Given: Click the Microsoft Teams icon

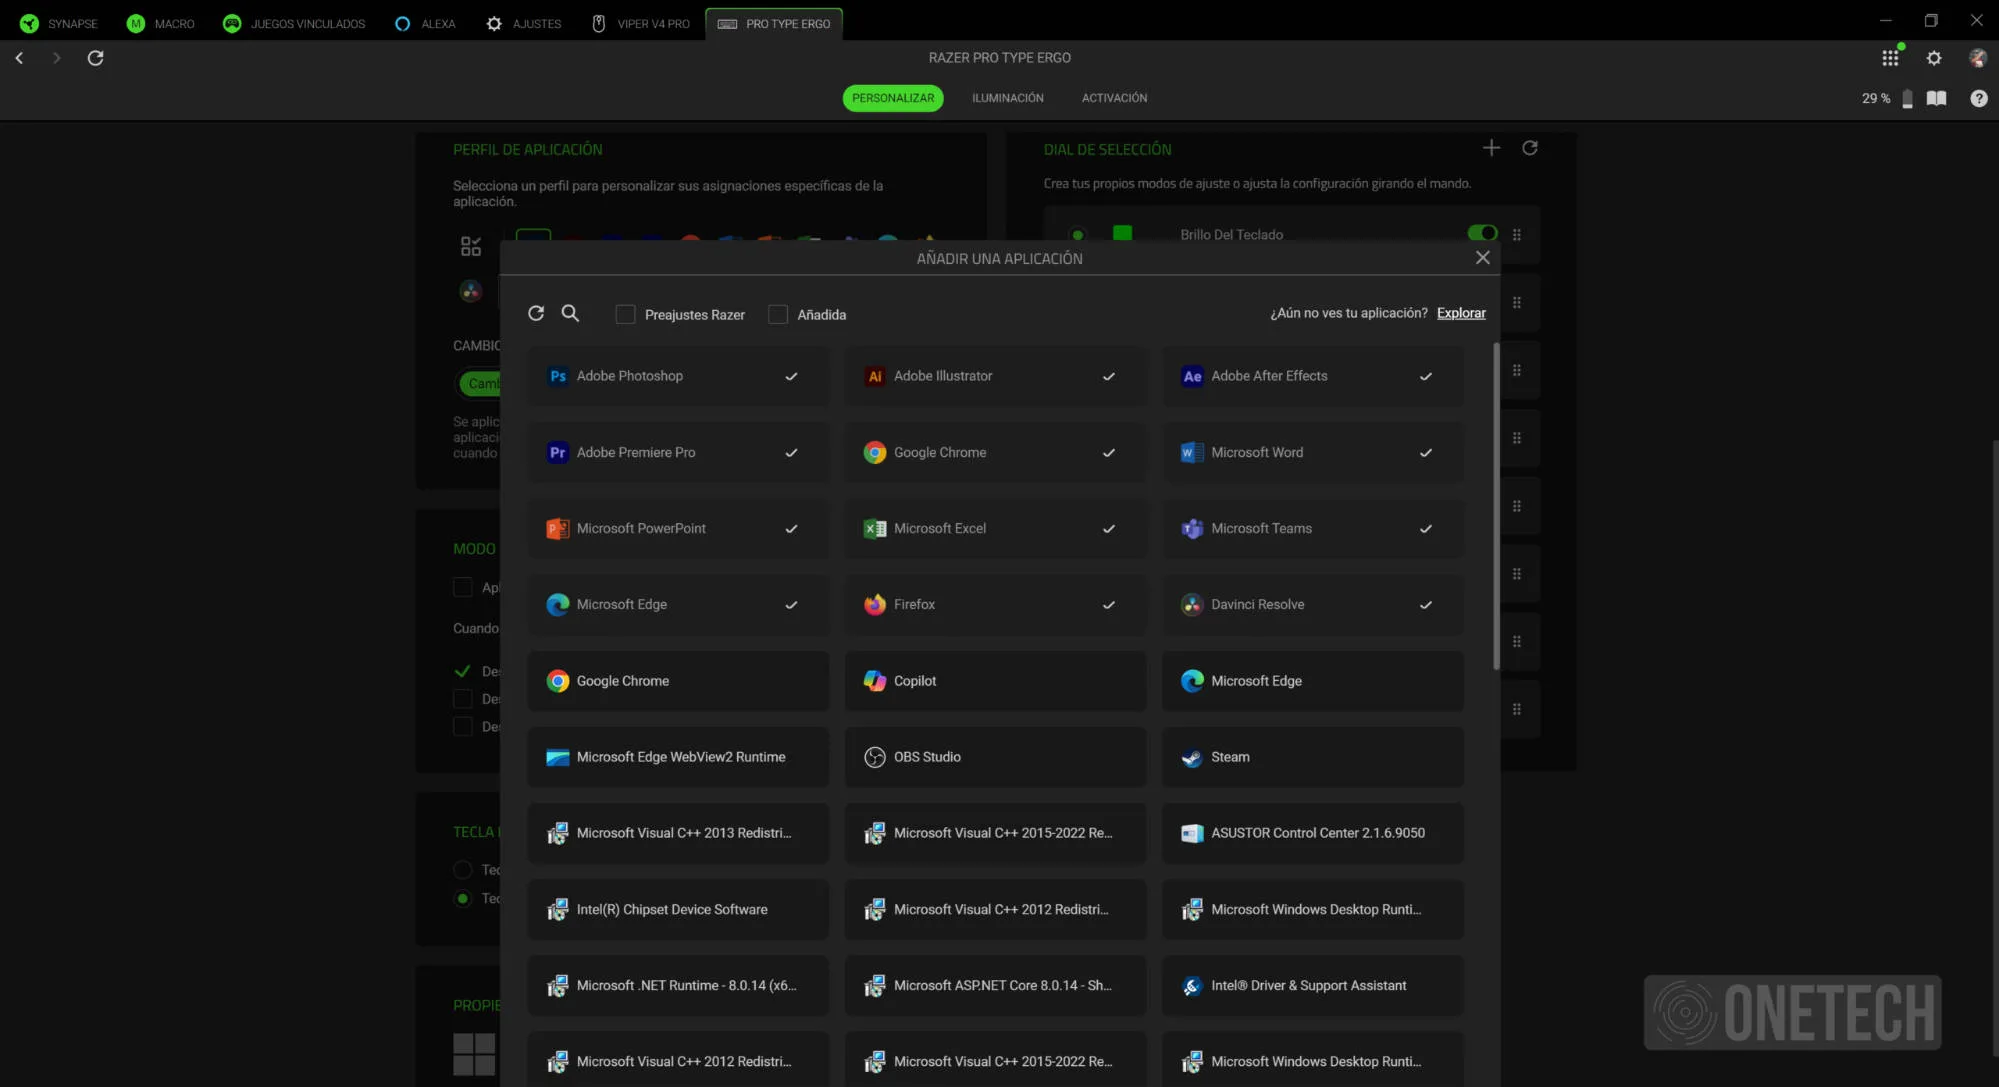Looking at the screenshot, I should coord(1192,529).
